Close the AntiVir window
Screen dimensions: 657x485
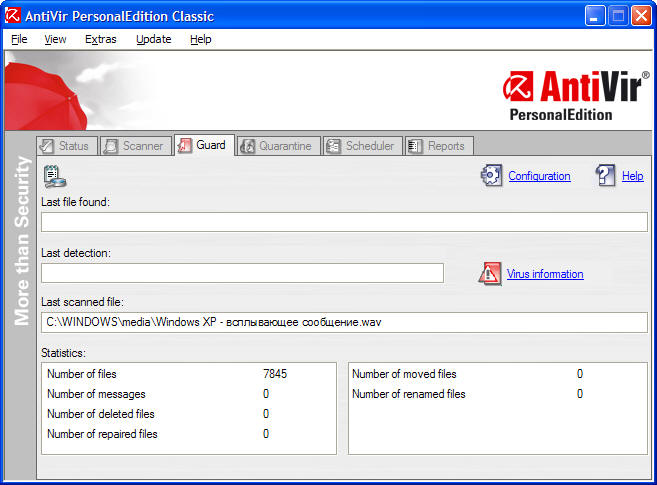point(641,16)
